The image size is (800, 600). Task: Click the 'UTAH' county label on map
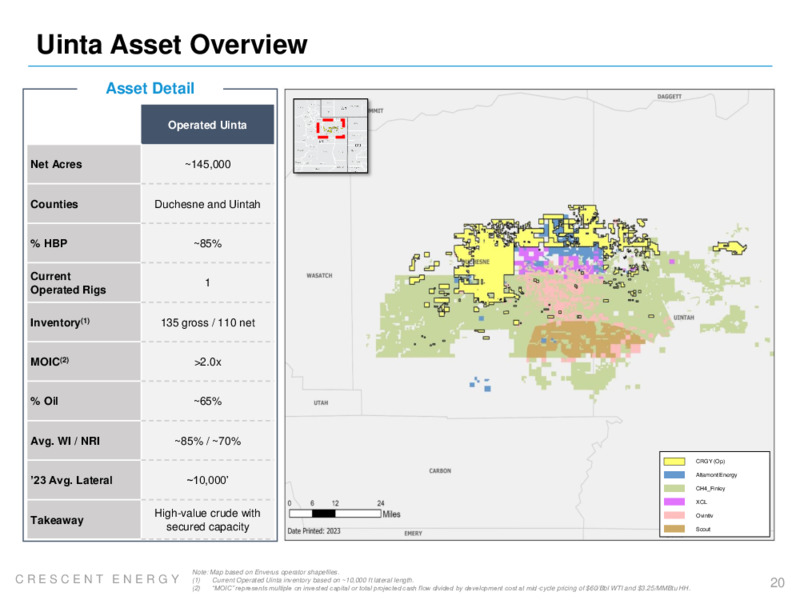(x=321, y=403)
